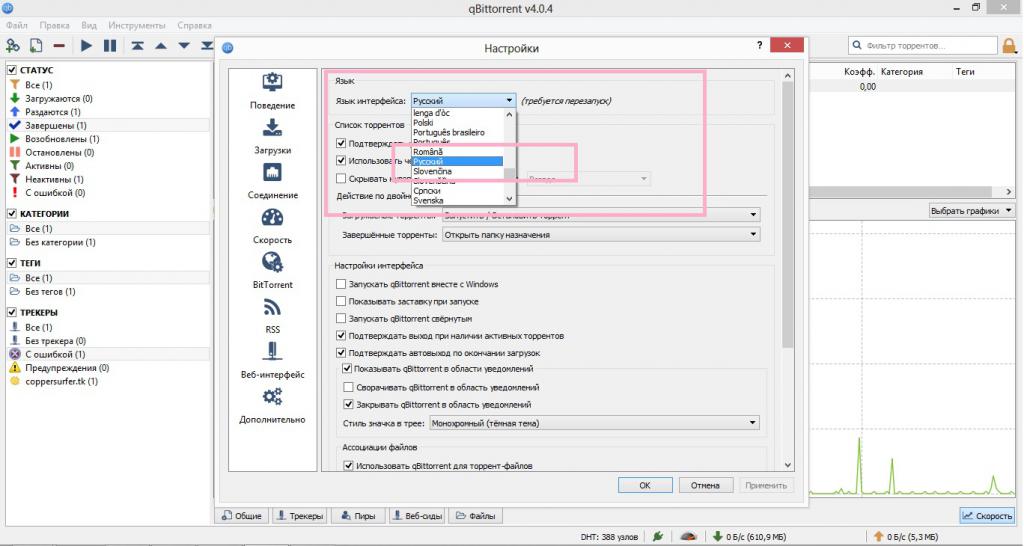This screenshot has height=546, width=1024.
Task: Enable Запускать qBittorrent свёрнутым checkbox
Action: 341,318
